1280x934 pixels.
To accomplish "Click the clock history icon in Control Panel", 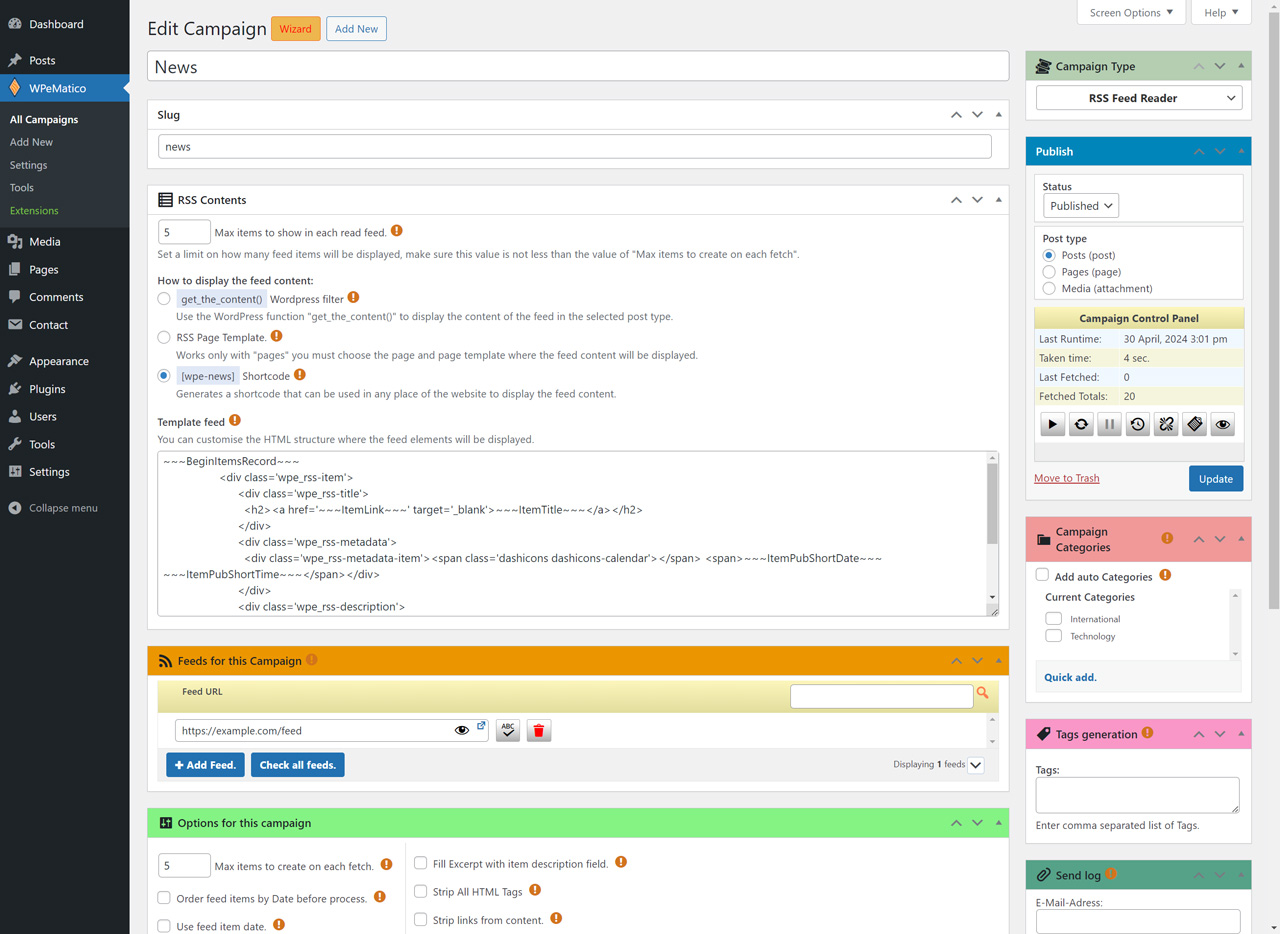I will (1138, 425).
